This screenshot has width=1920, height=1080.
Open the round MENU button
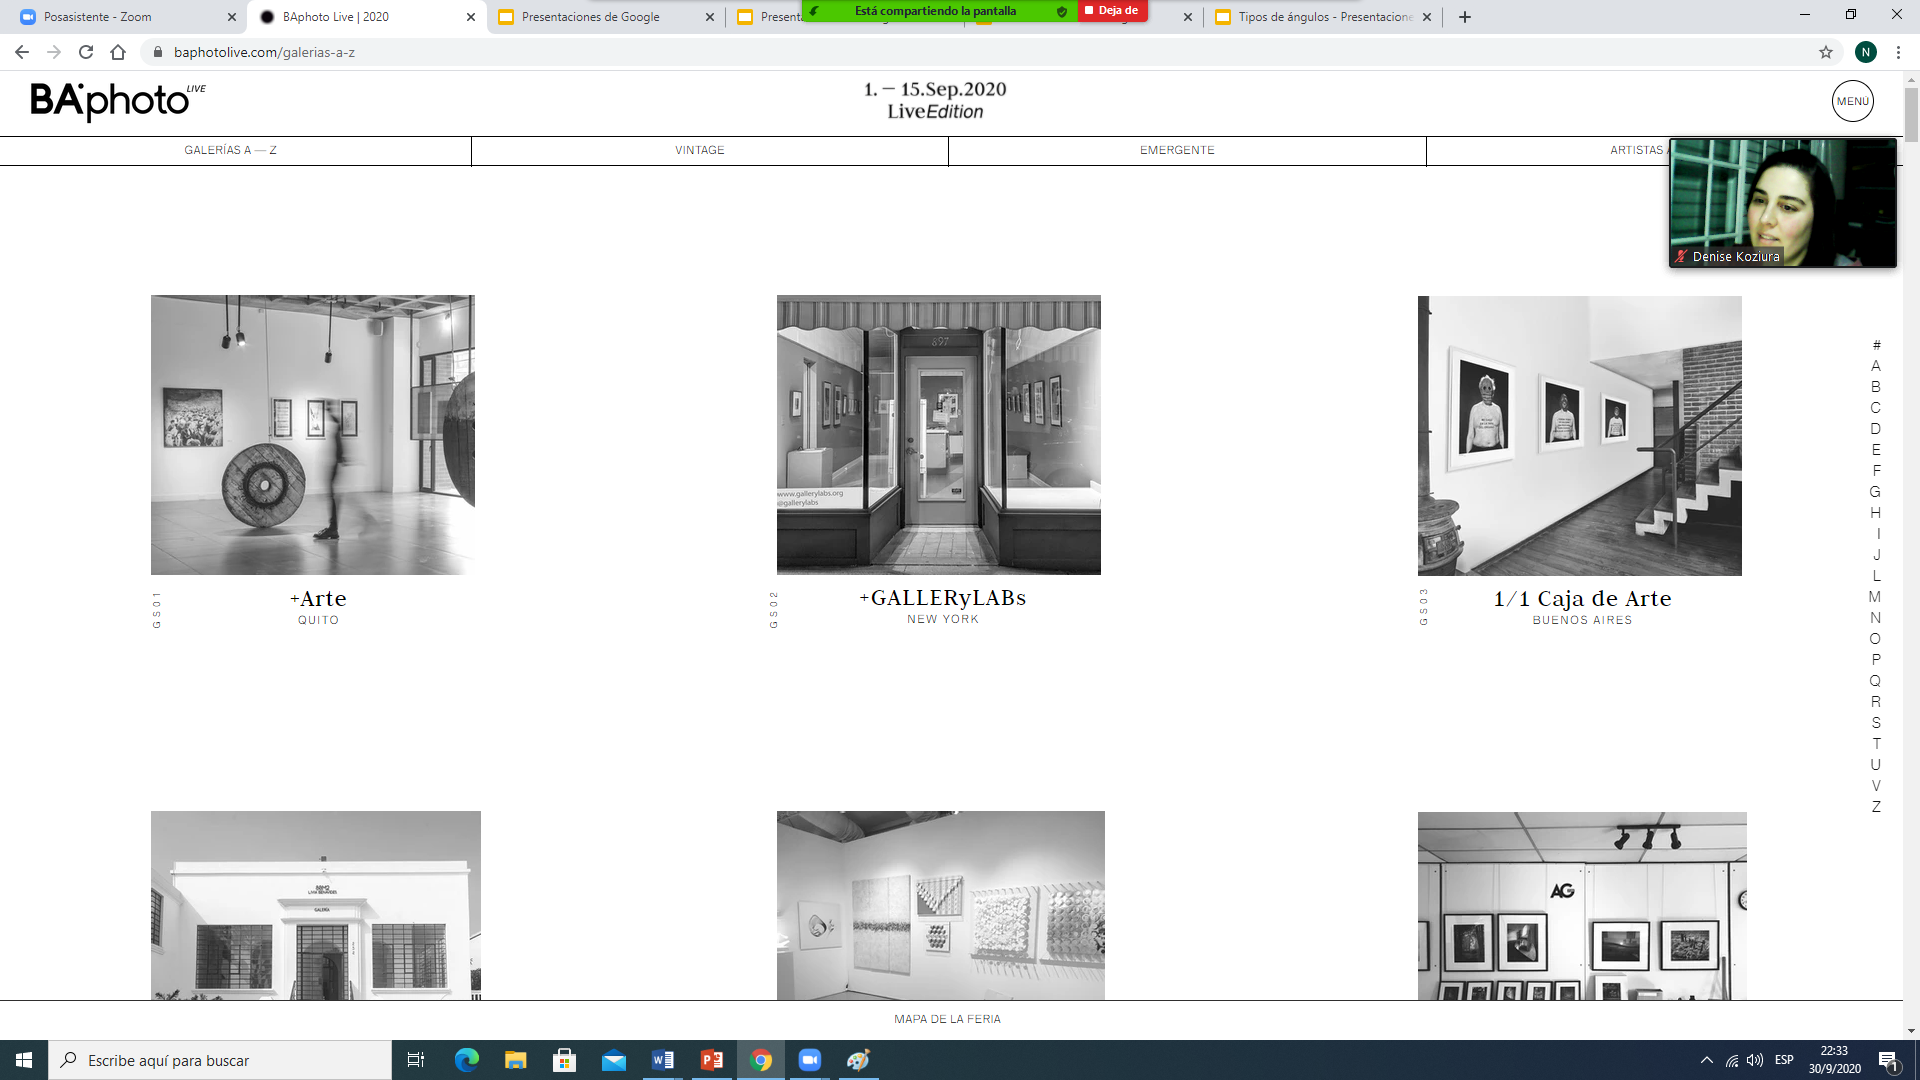coord(1852,101)
